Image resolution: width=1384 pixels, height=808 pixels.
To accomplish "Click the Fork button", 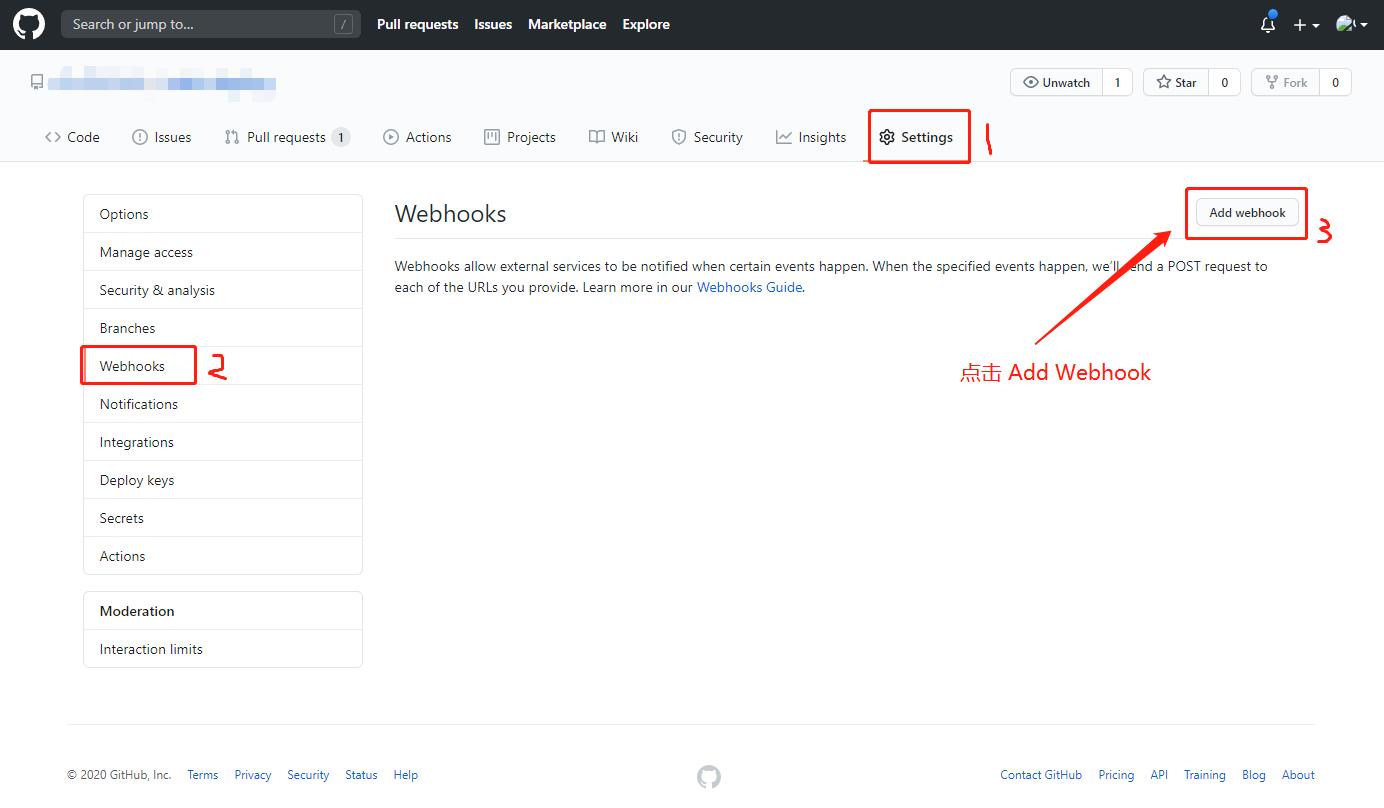I will pos(1286,82).
